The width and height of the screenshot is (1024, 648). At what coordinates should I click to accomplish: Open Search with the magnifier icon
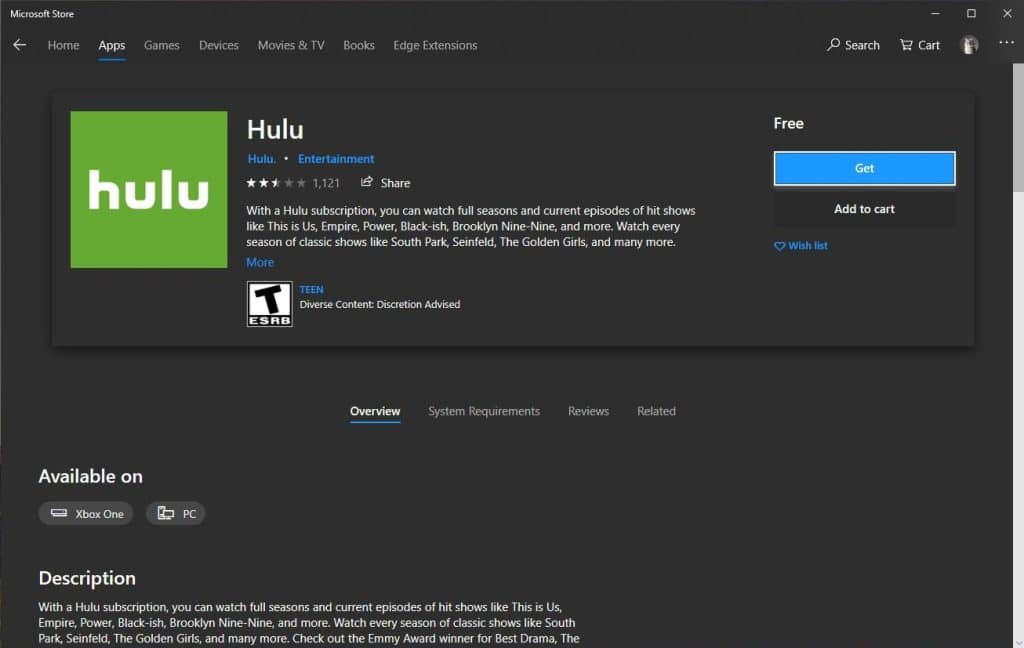(x=853, y=45)
